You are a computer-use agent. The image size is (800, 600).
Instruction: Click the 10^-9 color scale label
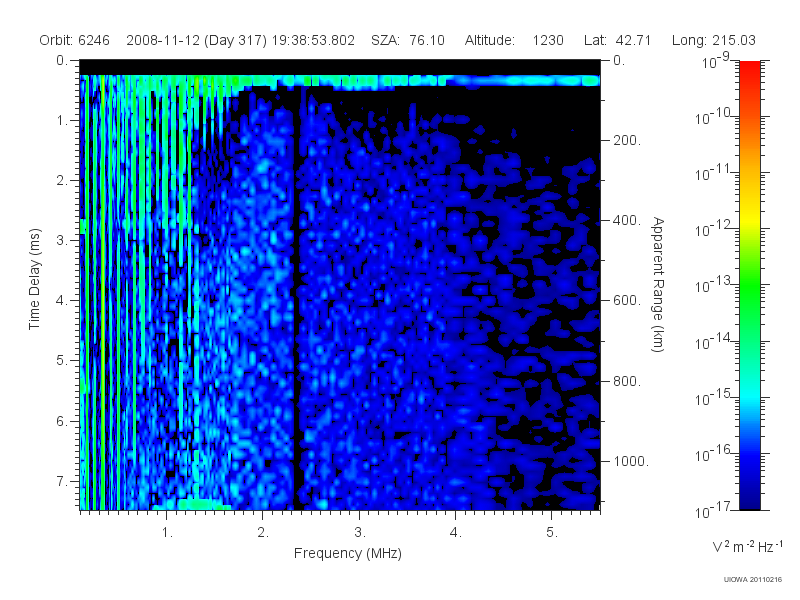click(x=716, y=61)
